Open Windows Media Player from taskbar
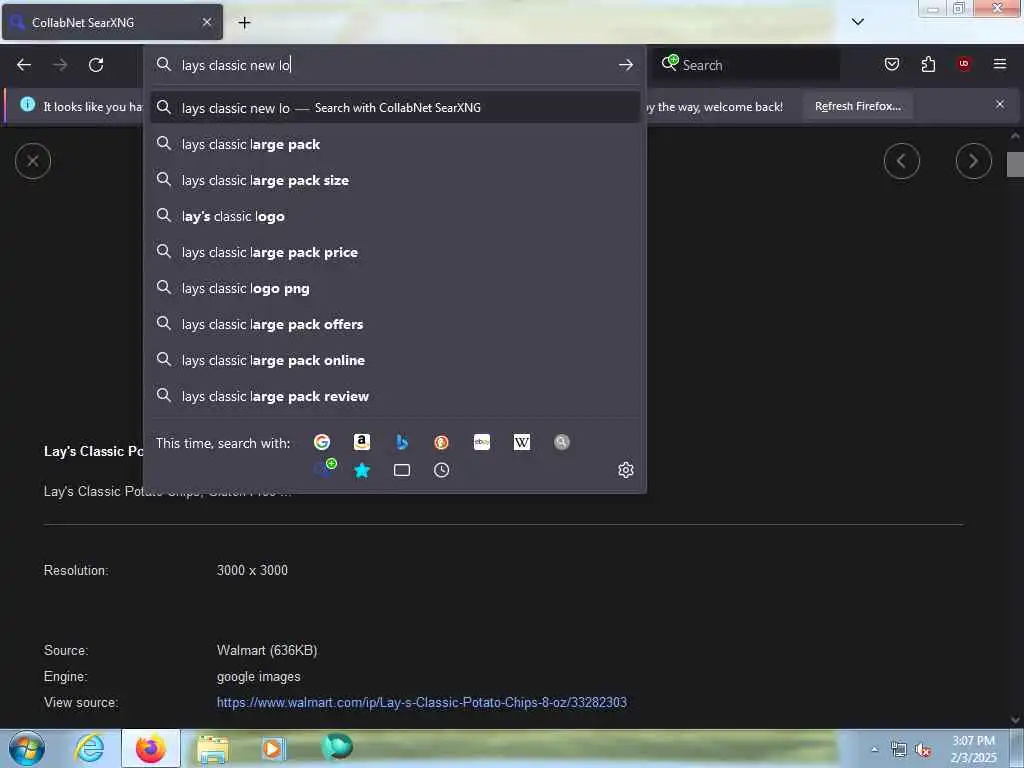1024x768 pixels. tap(272, 748)
